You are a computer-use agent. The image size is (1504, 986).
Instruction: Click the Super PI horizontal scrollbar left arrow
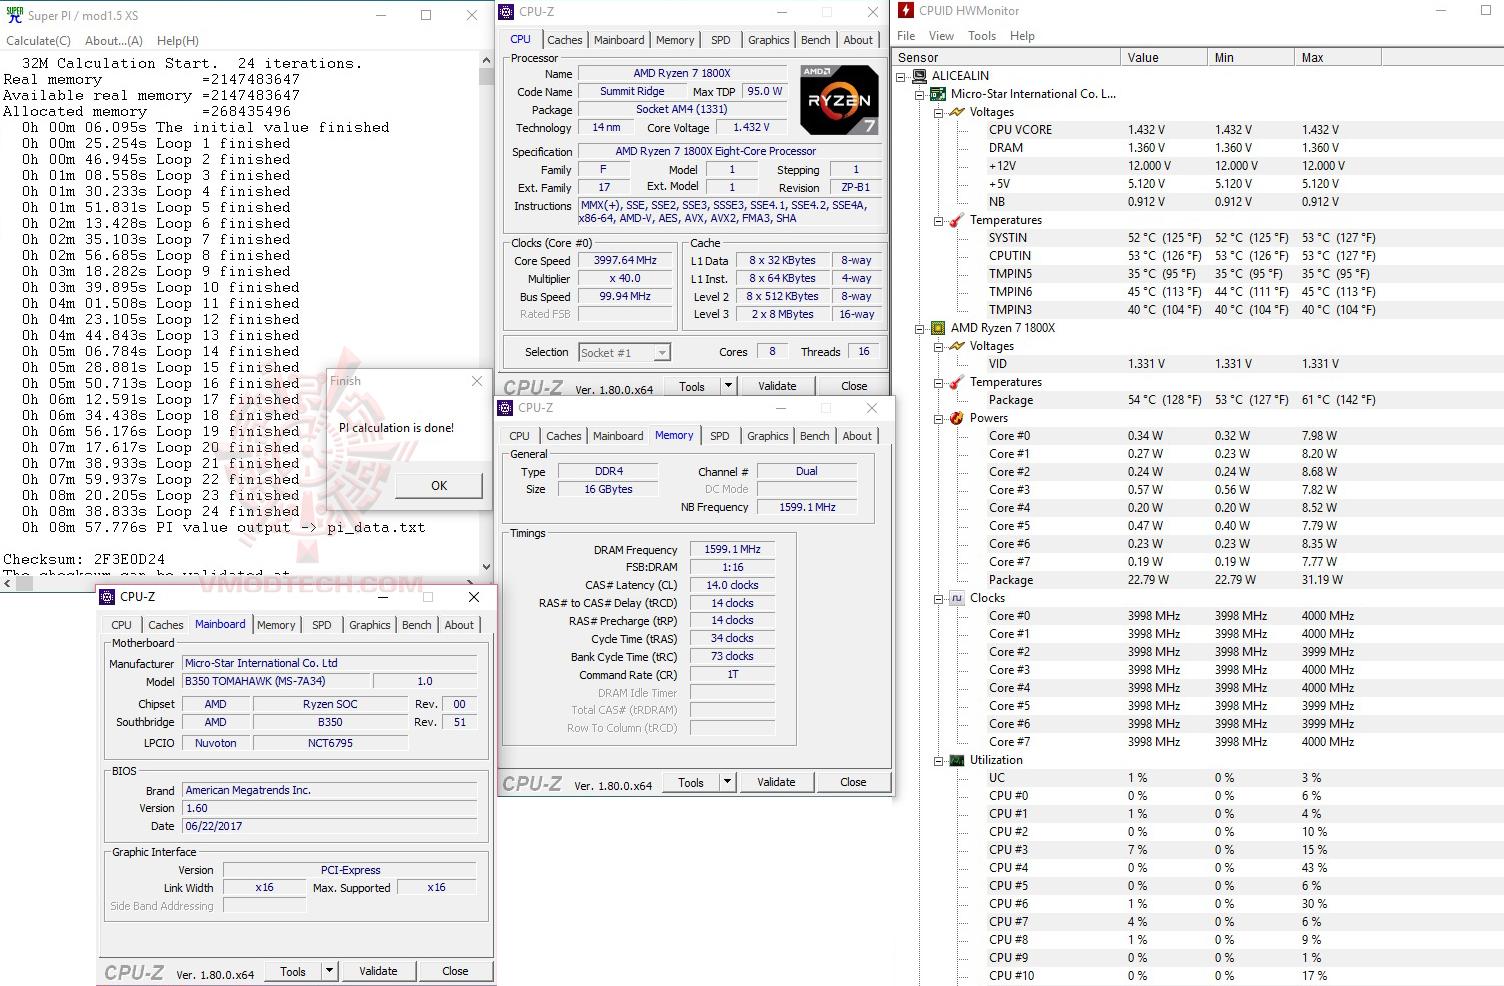coord(7,583)
